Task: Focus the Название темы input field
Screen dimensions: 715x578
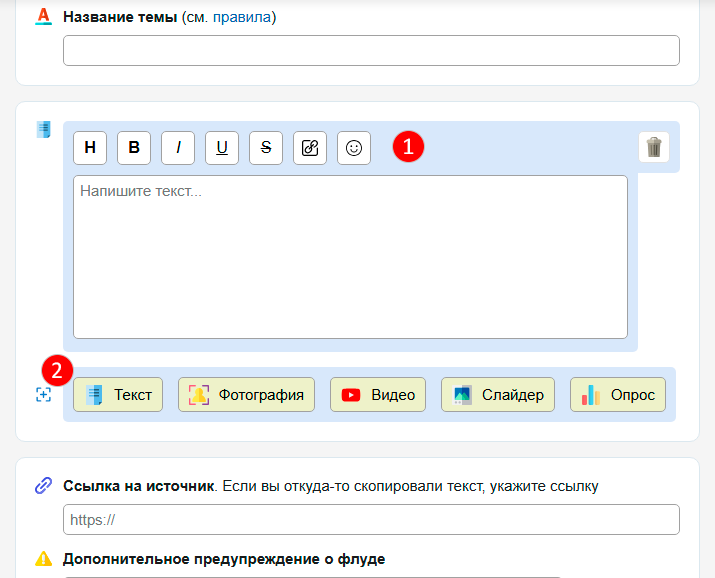Action: point(371,51)
